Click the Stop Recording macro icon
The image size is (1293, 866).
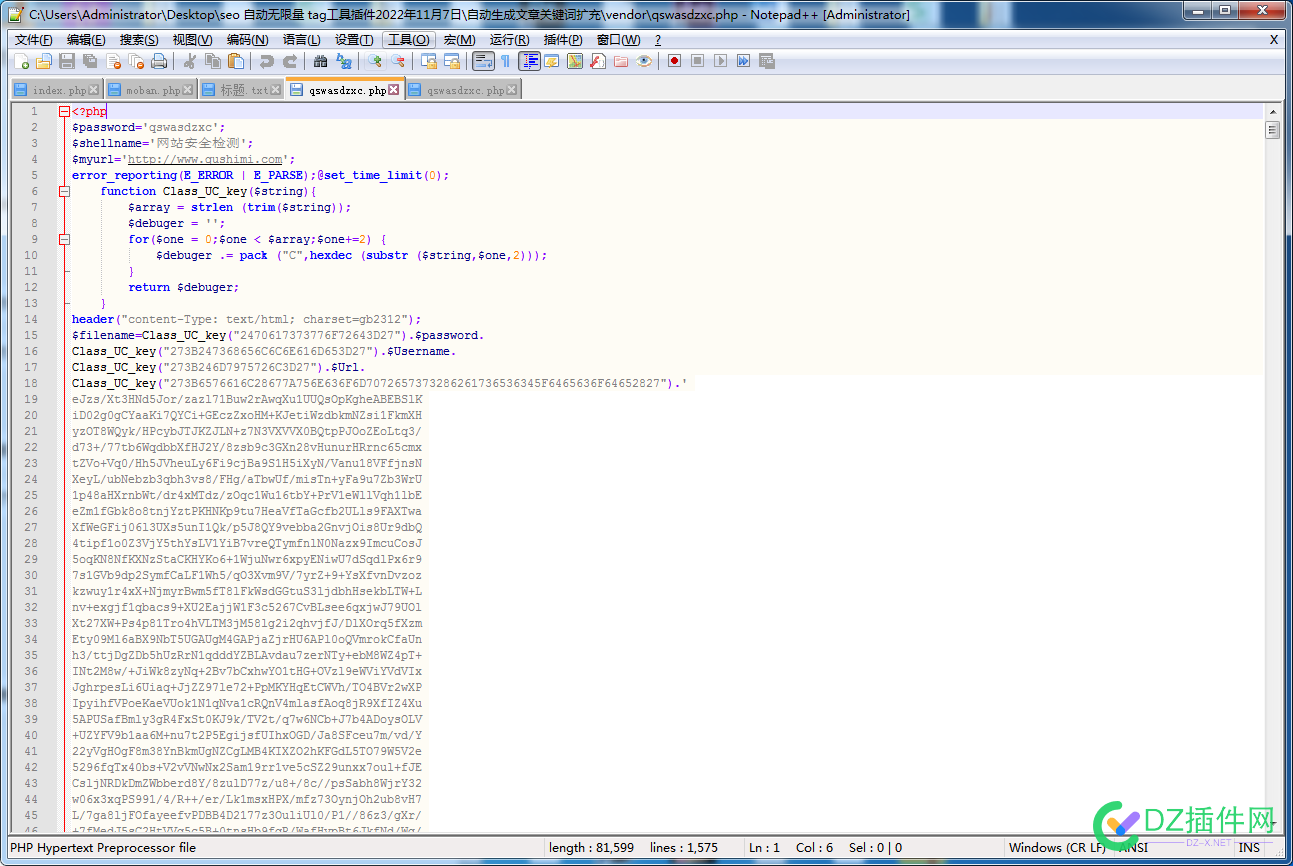tap(697, 61)
